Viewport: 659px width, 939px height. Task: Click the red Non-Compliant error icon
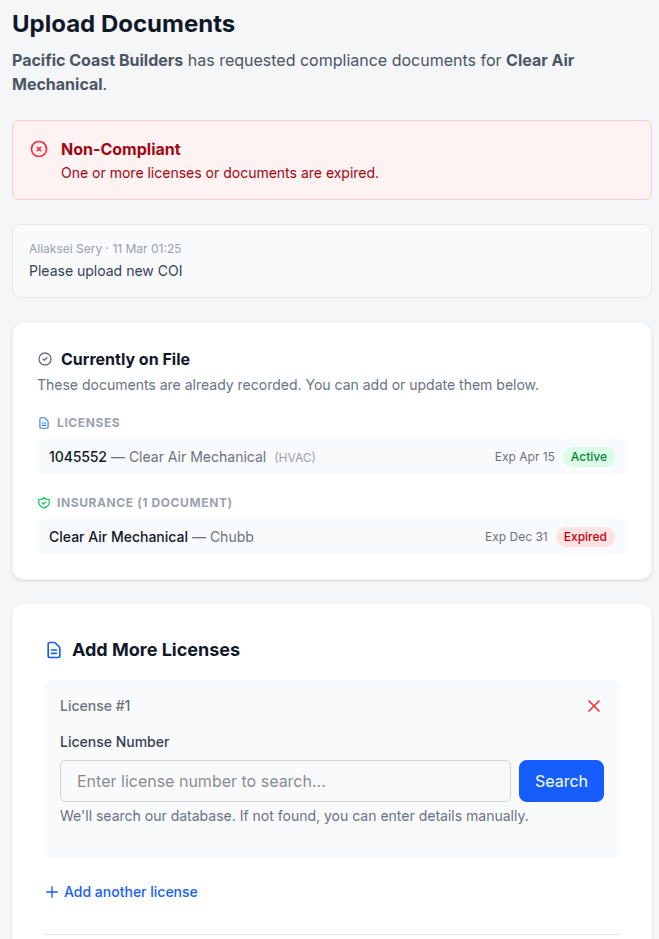coord(39,148)
